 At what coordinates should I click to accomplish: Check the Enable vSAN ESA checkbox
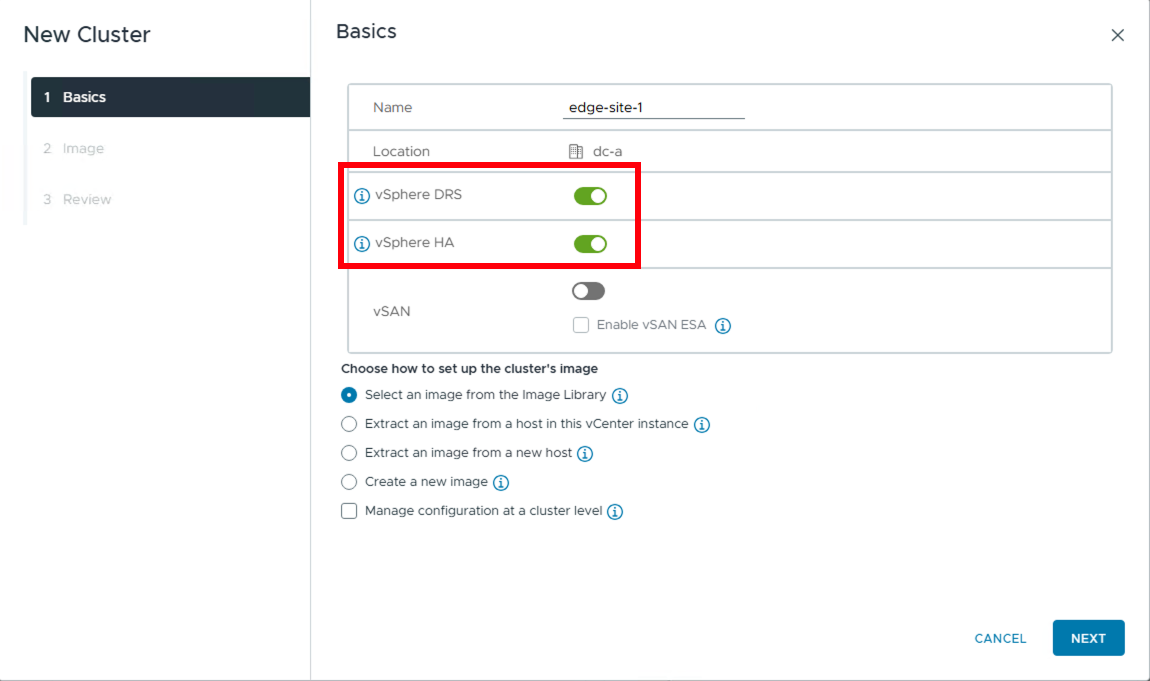(581, 325)
